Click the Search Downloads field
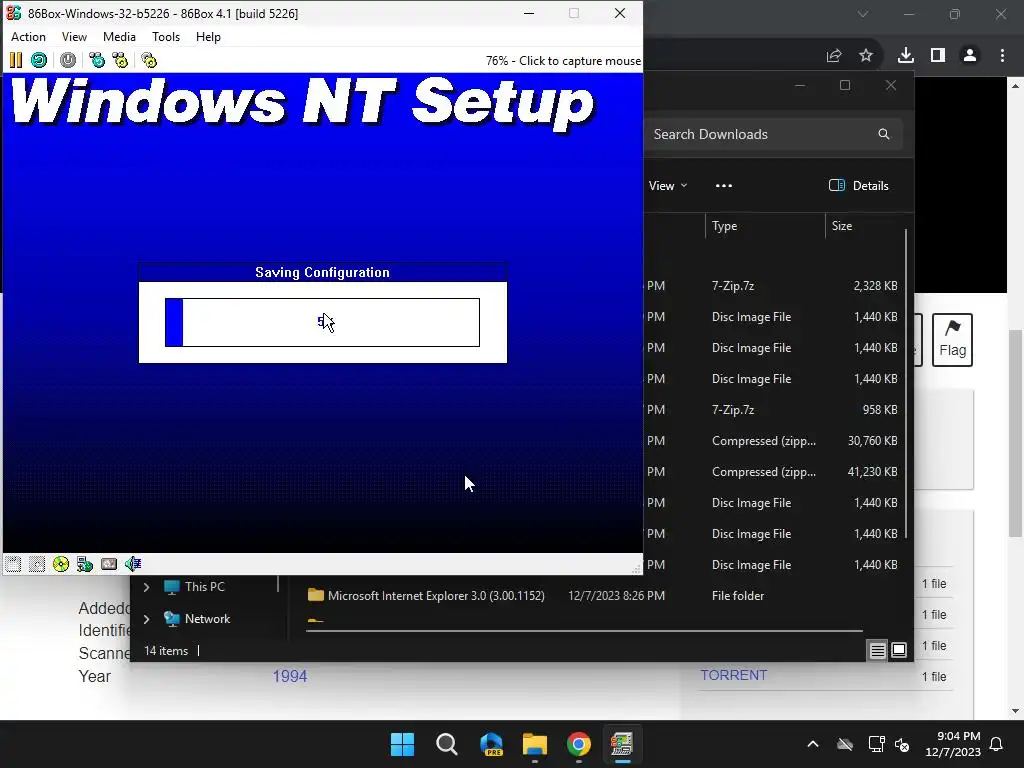Screen dimensions: 1024x768 coord(774,135)
